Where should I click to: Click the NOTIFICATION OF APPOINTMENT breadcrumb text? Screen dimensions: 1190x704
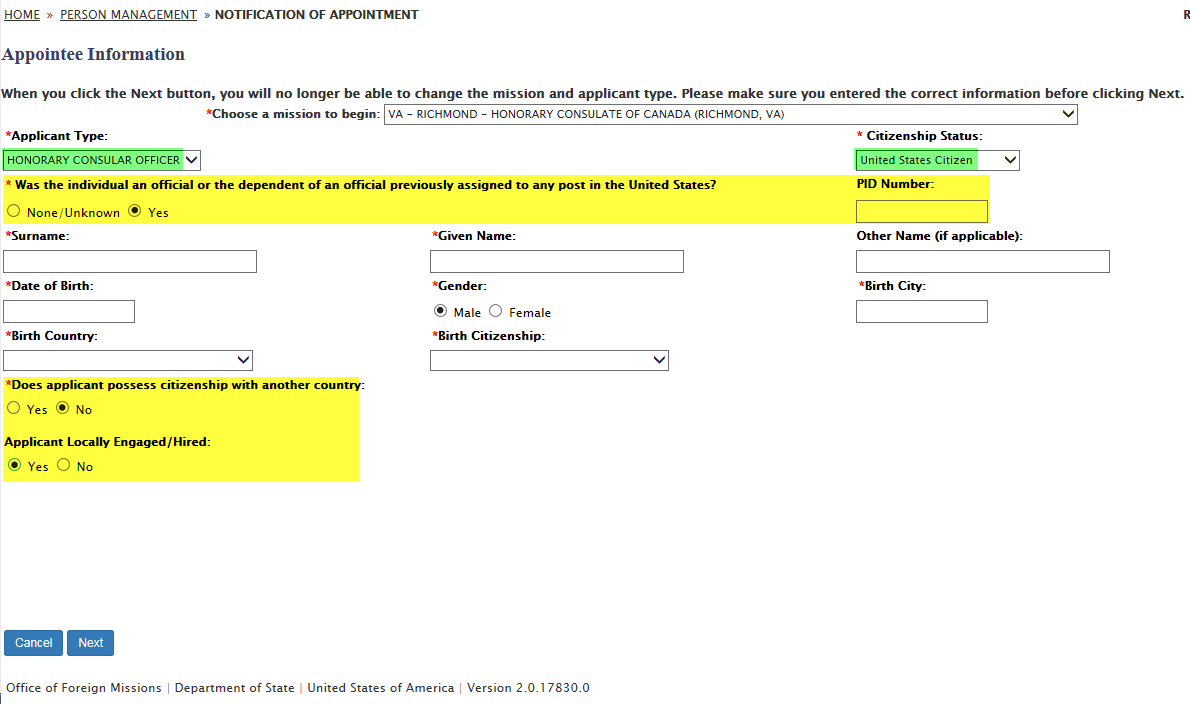tap(316, 14)
